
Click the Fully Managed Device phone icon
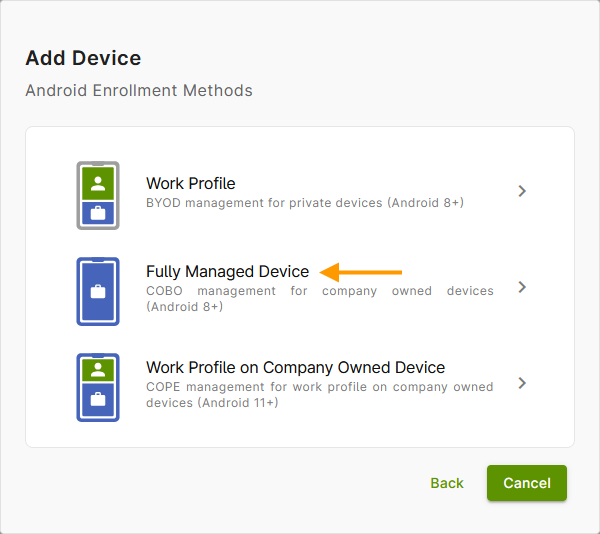98,291
